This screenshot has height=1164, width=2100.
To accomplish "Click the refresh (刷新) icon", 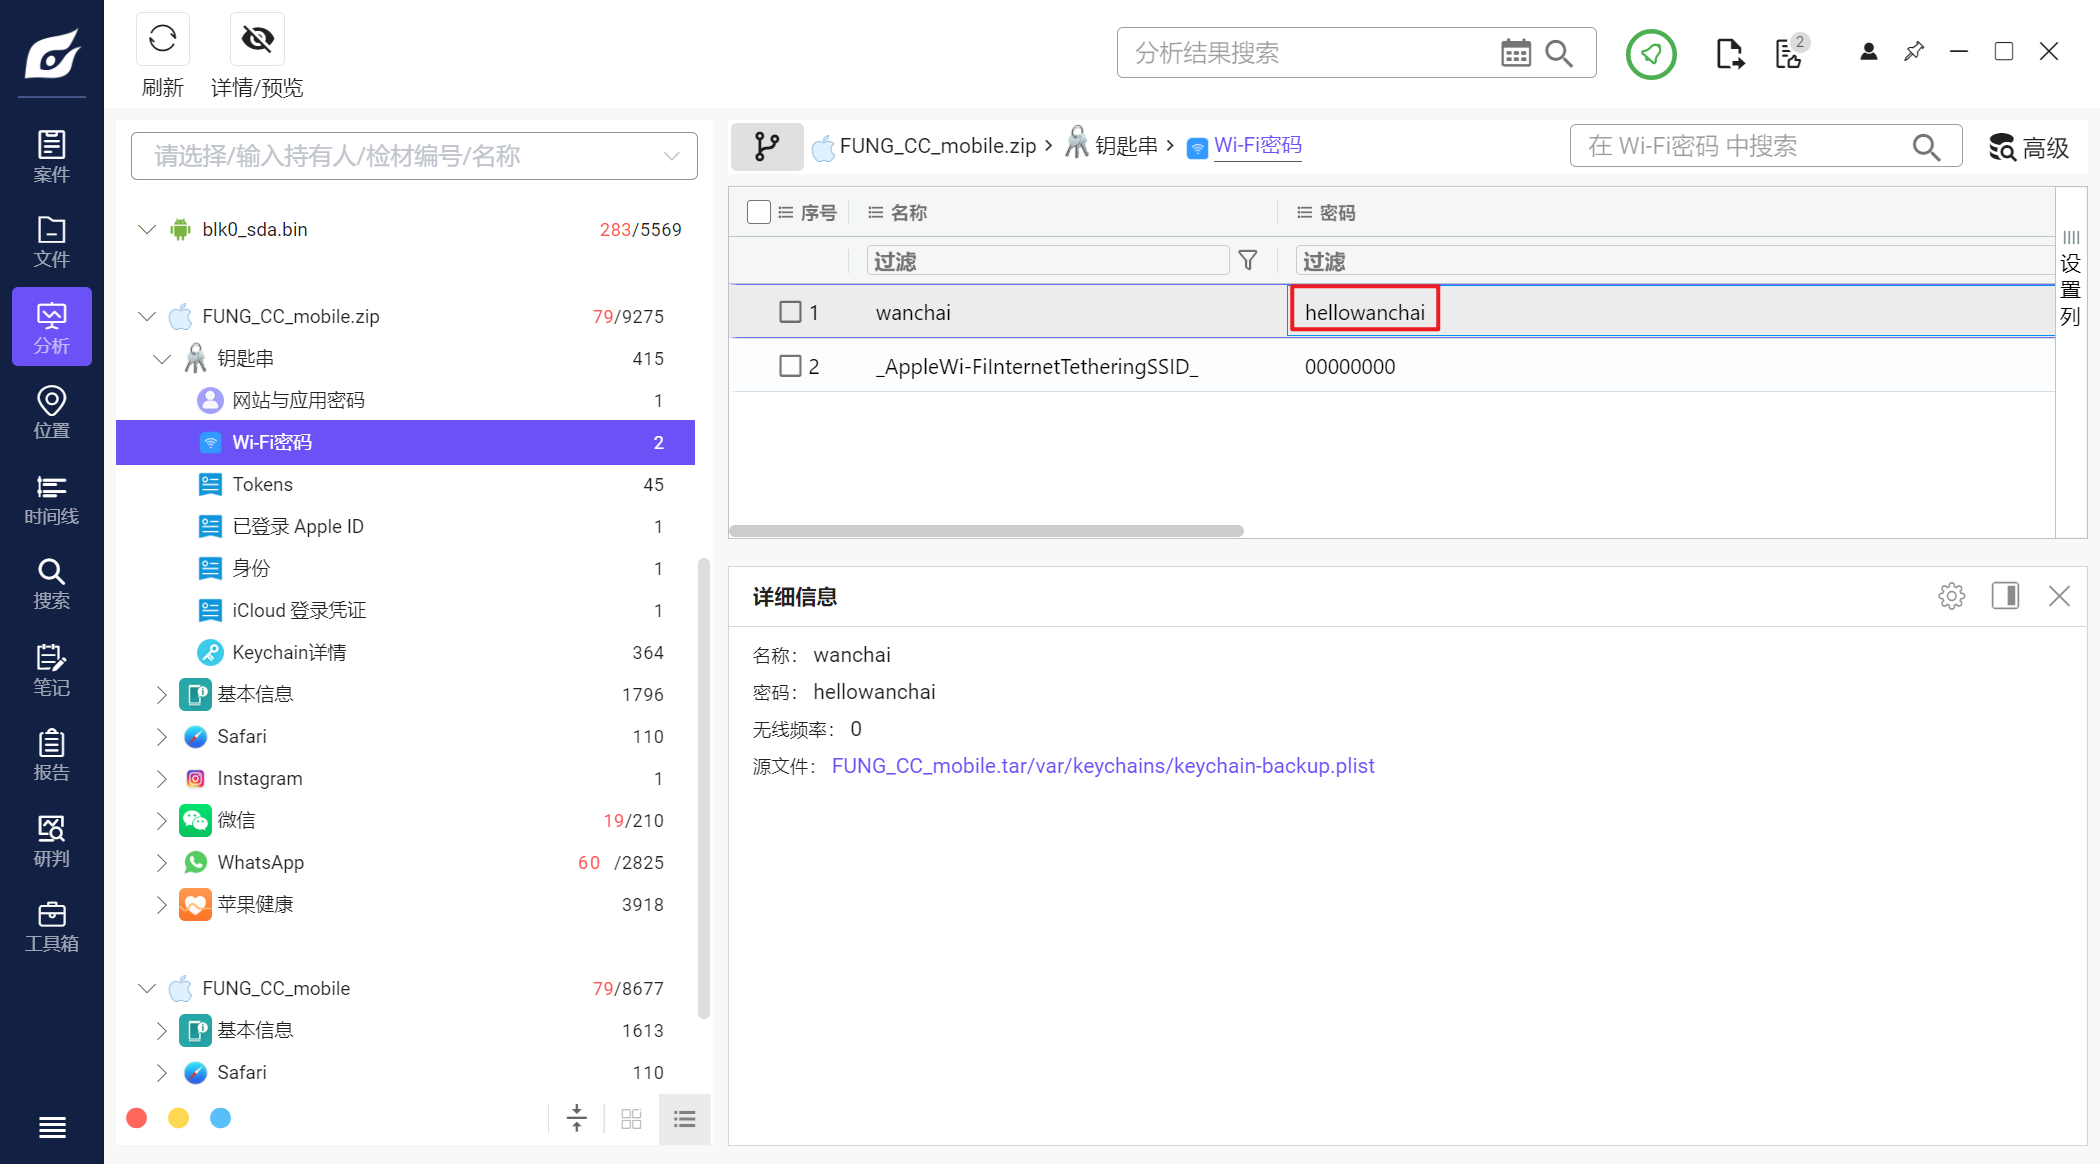I will click(x=162, y=40).
